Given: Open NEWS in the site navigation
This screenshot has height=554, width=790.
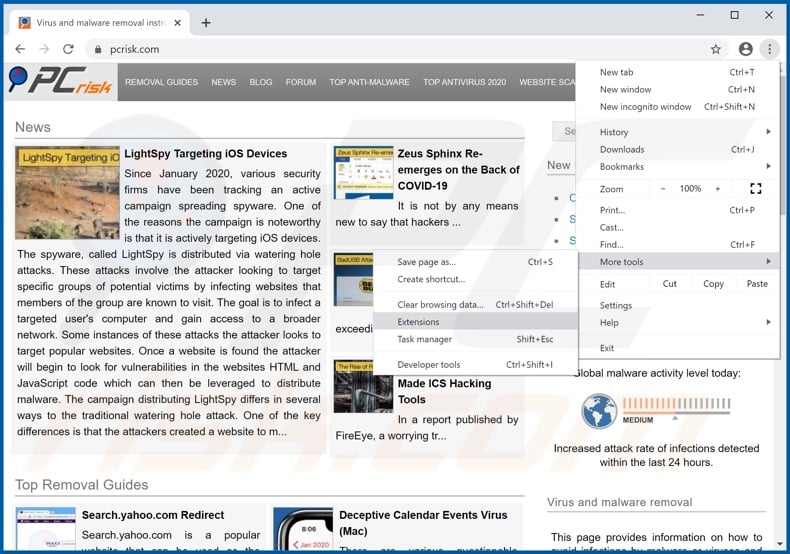Looking at the screenshot, I should [224, 82].
